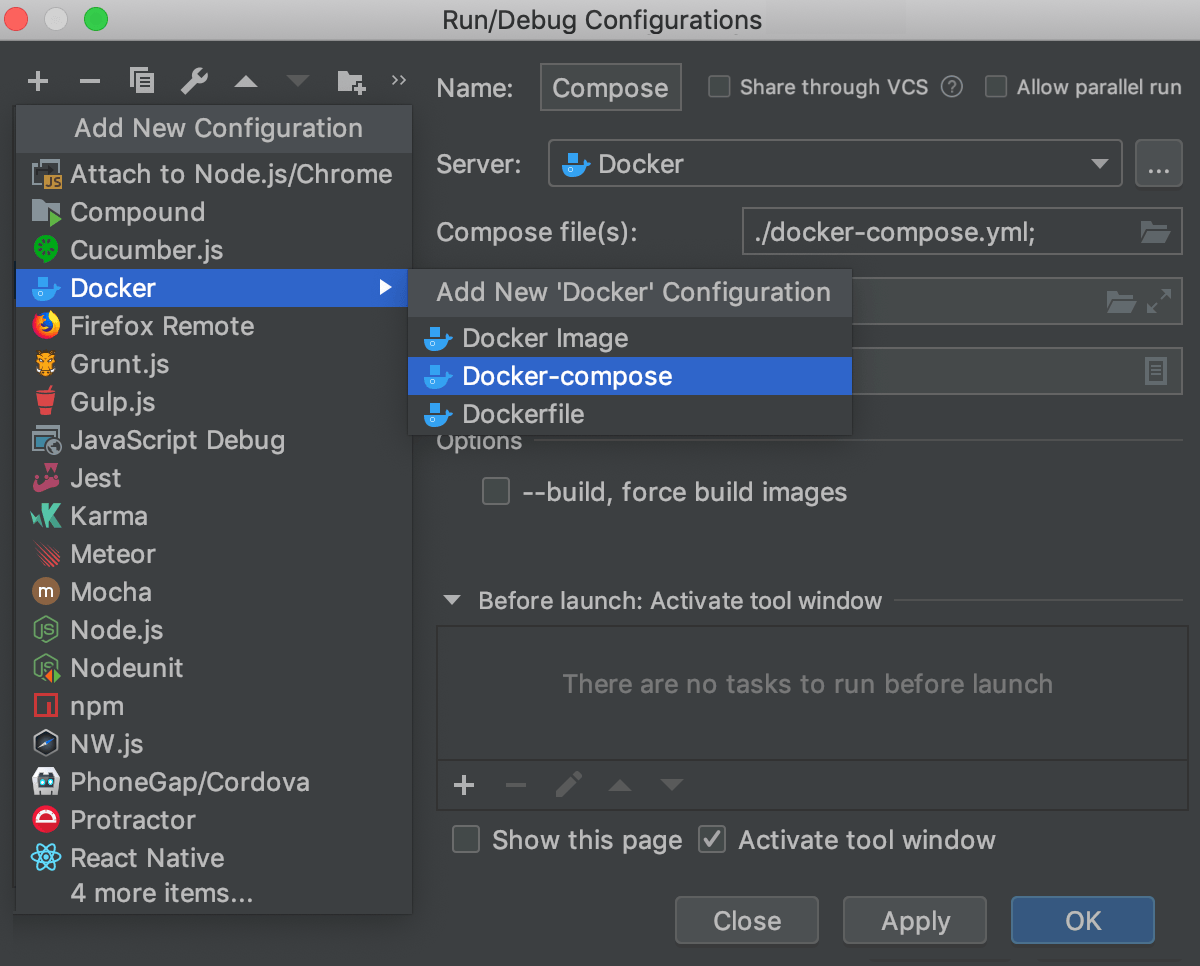Toggle Allow parallel run checkbox
This screenshot has width=1200, height=966.
[996, 87]
